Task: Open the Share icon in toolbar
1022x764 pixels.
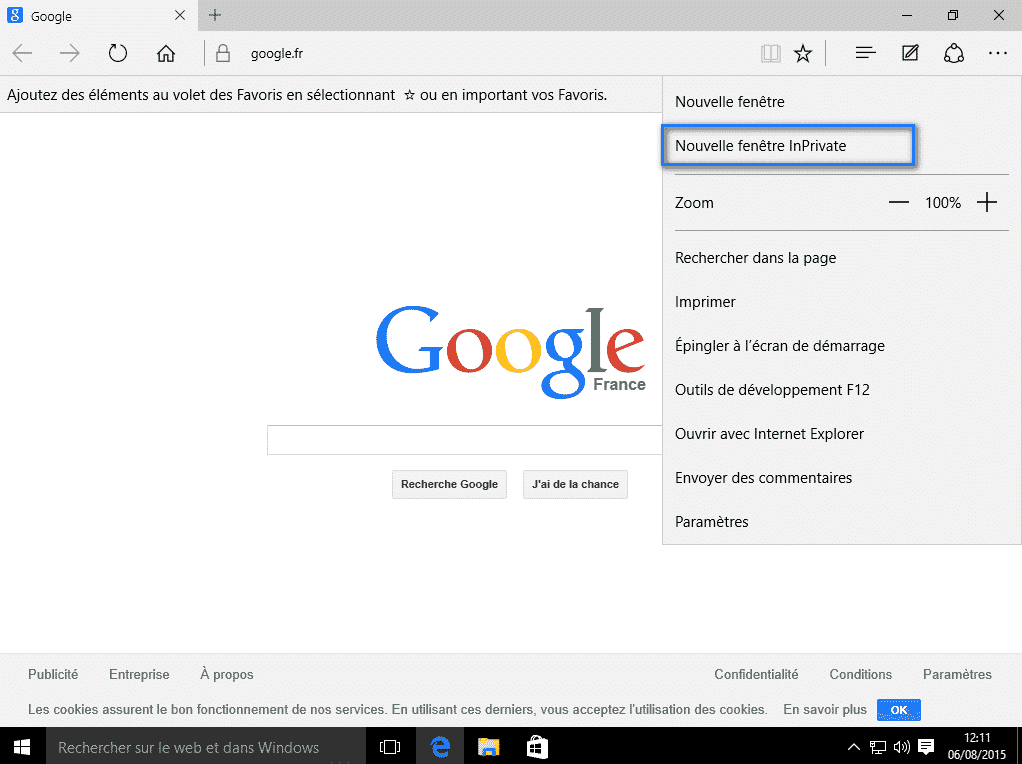Action: click(954, 54)
